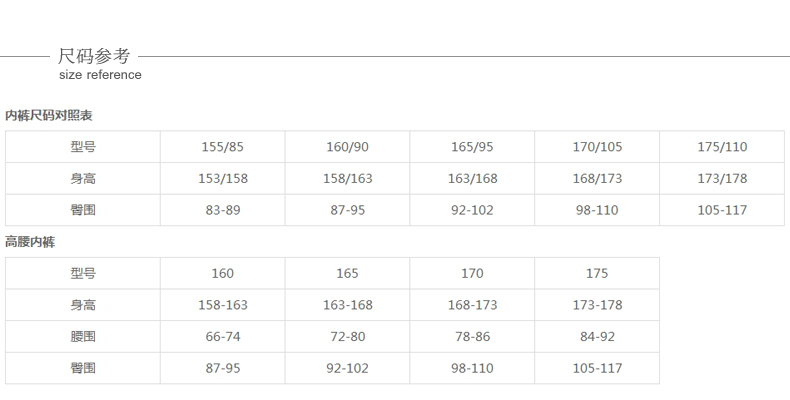Click the 168-173 height cell
Viewport: 790px width, 400px height.
472,305
